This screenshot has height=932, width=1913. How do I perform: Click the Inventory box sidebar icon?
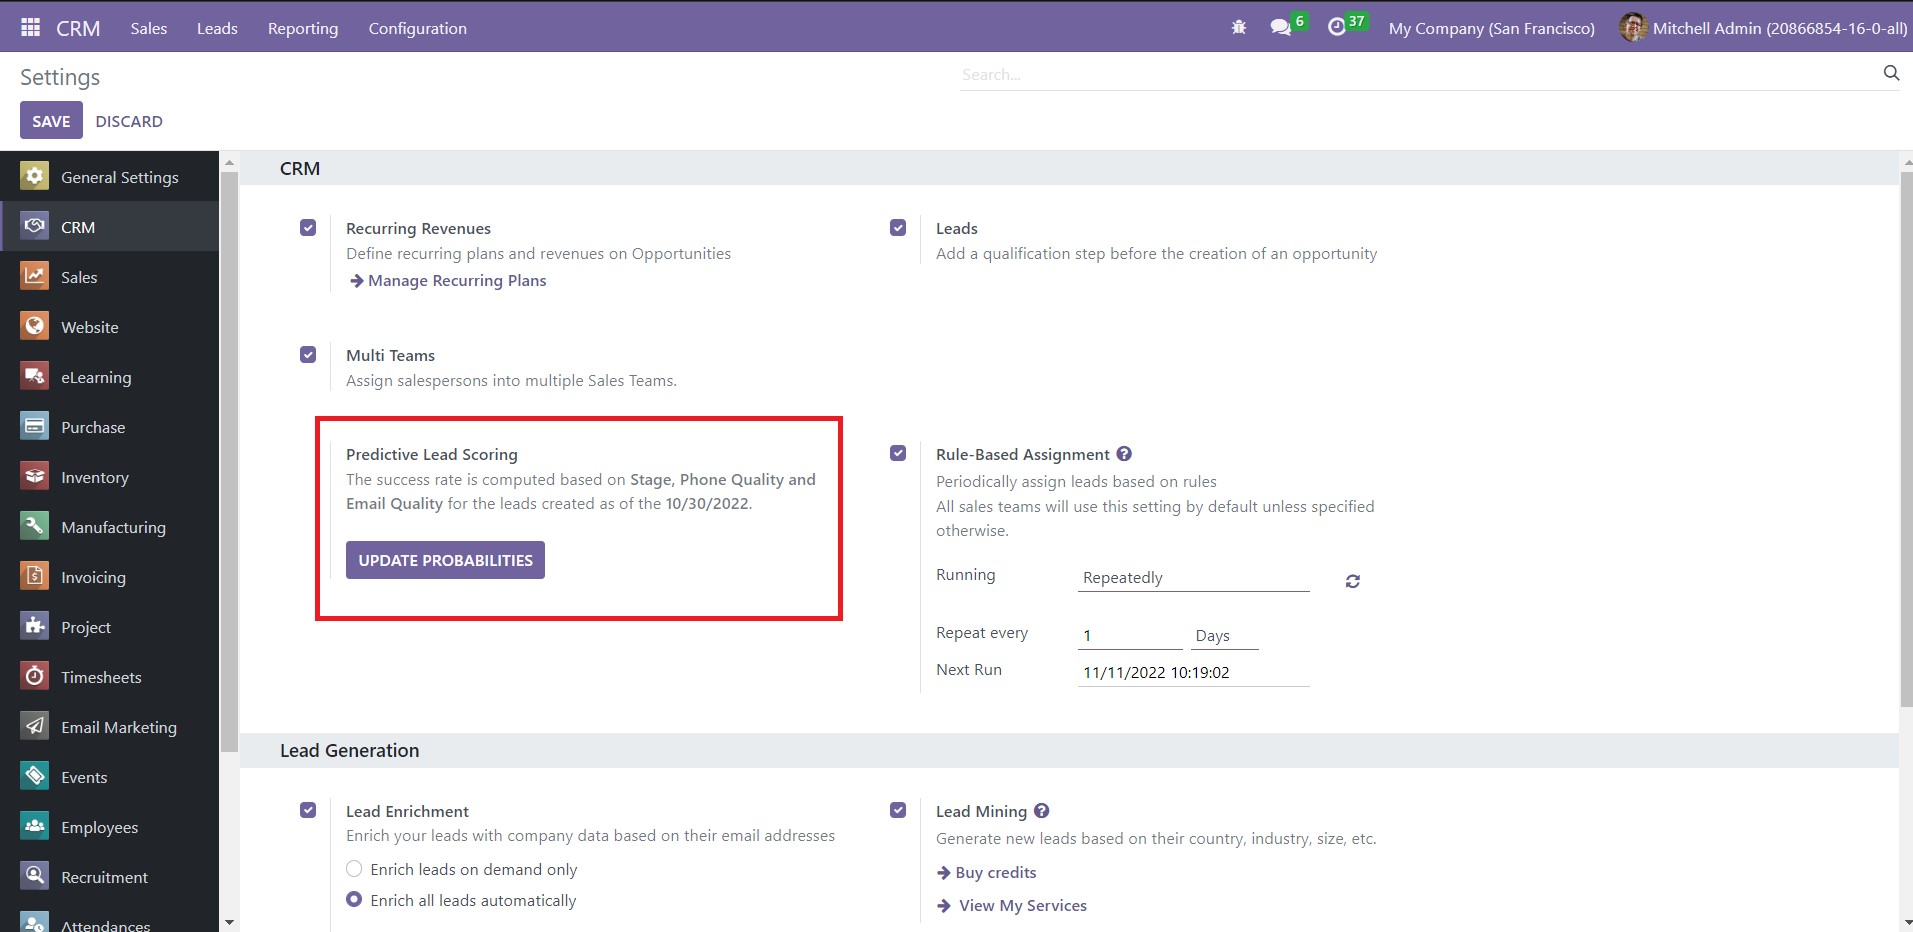(x=35, y=476)
